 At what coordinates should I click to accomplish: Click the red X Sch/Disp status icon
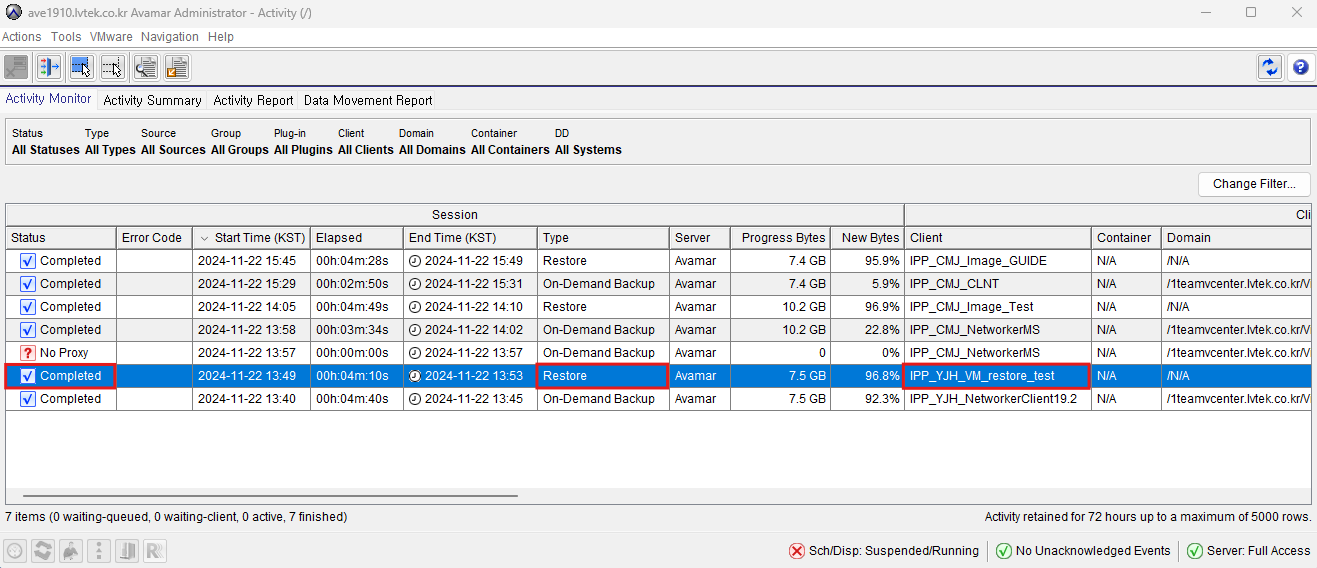click(x=797, y=551)
